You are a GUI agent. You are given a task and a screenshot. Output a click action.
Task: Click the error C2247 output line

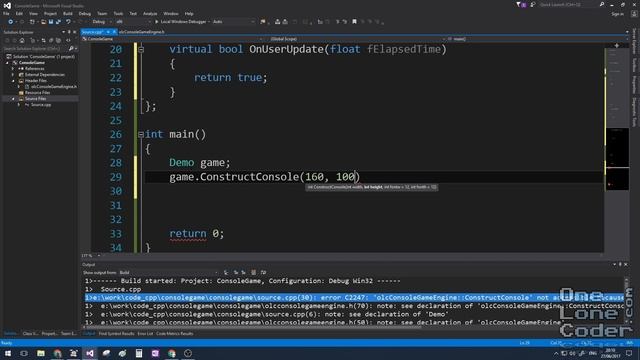(354, 298)
